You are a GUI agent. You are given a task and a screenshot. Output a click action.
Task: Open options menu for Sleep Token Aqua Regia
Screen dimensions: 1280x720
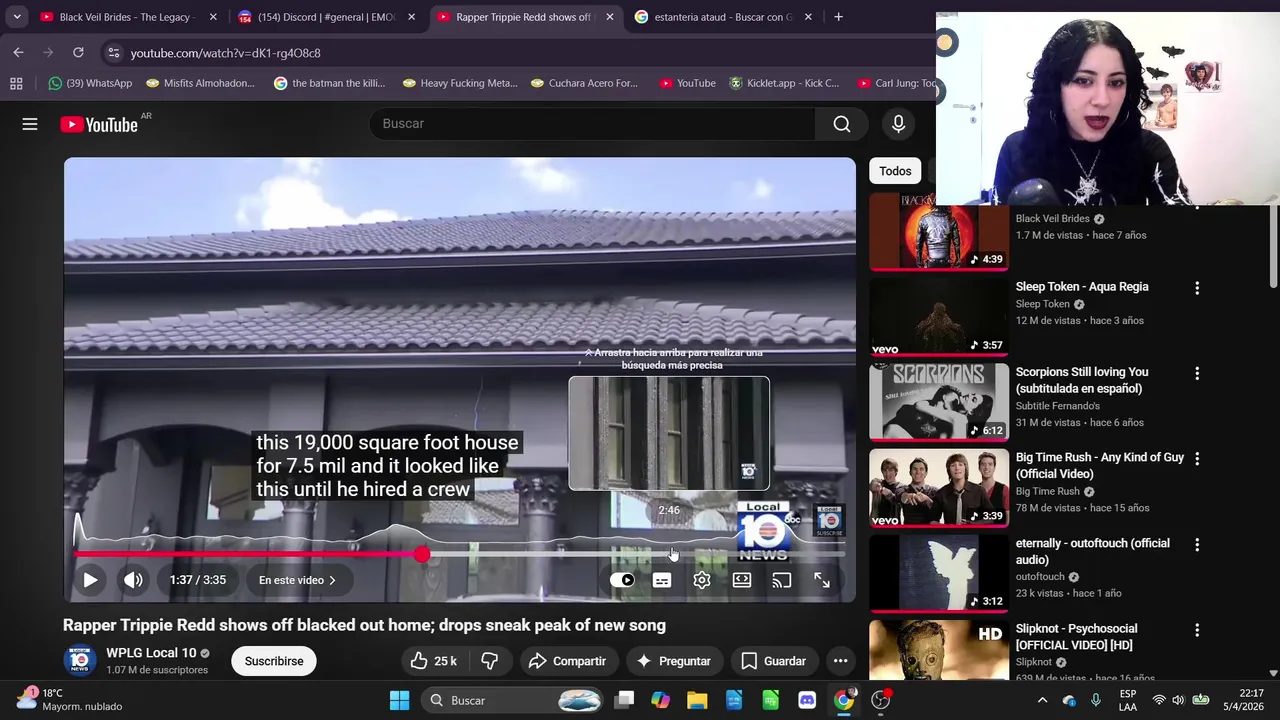point(1196,288)
